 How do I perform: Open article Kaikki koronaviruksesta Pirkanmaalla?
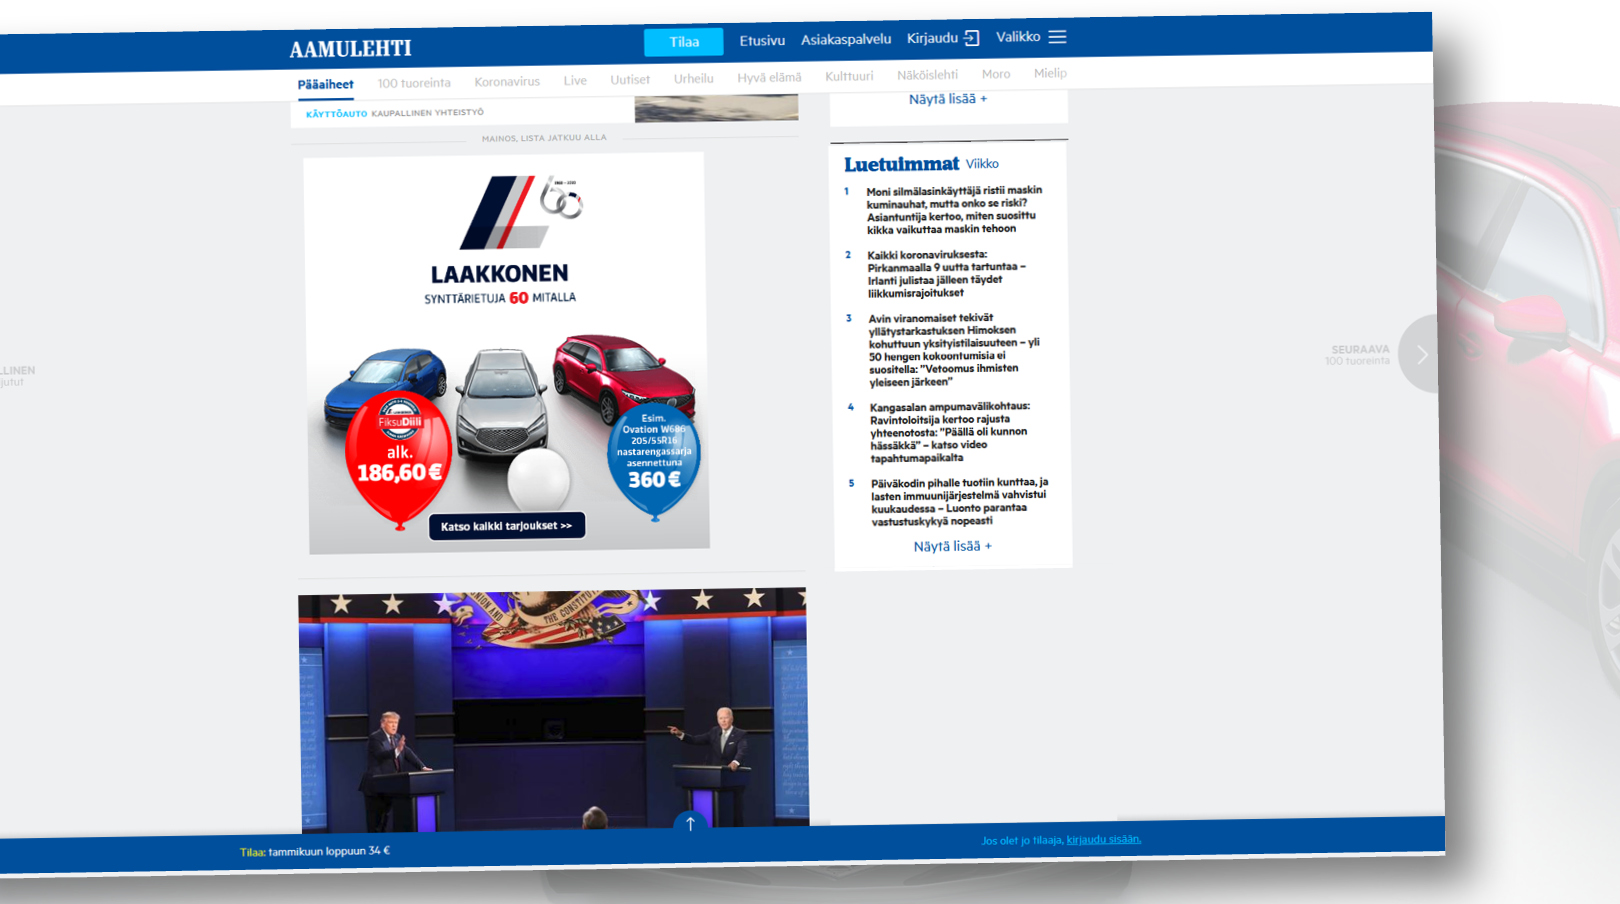point(946,274)
